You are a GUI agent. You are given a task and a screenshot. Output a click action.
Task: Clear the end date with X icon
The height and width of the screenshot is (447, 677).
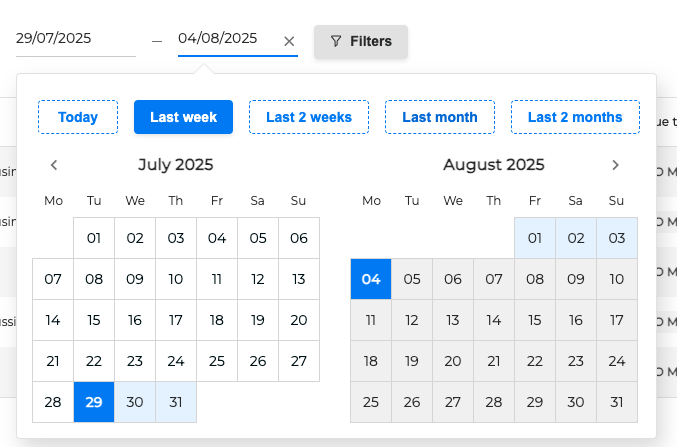coord(289,41)
